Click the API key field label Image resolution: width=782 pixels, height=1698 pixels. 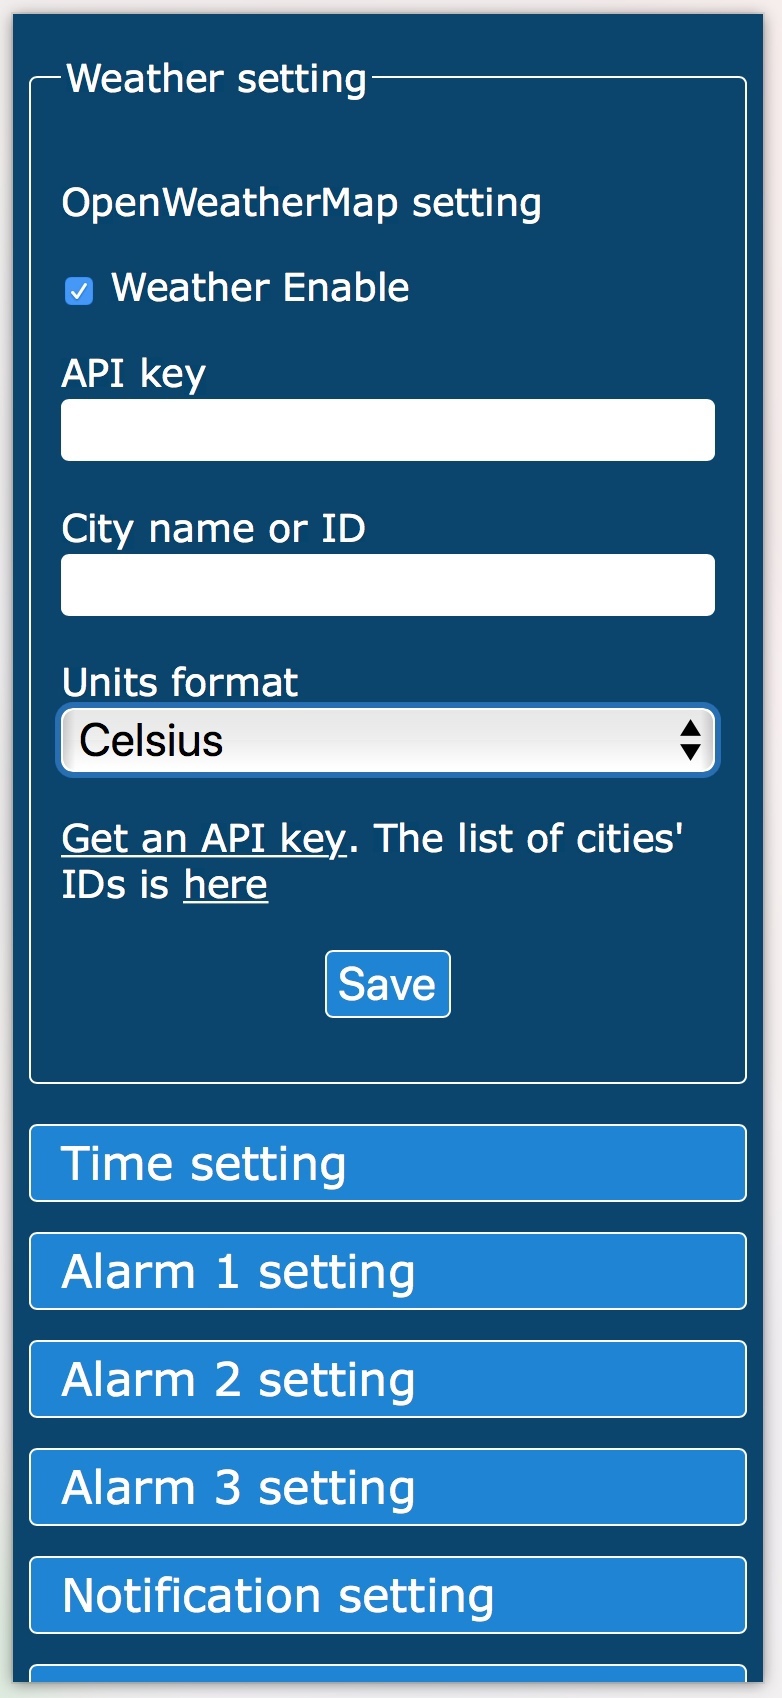pyautogui.click(x=134, y=374)
